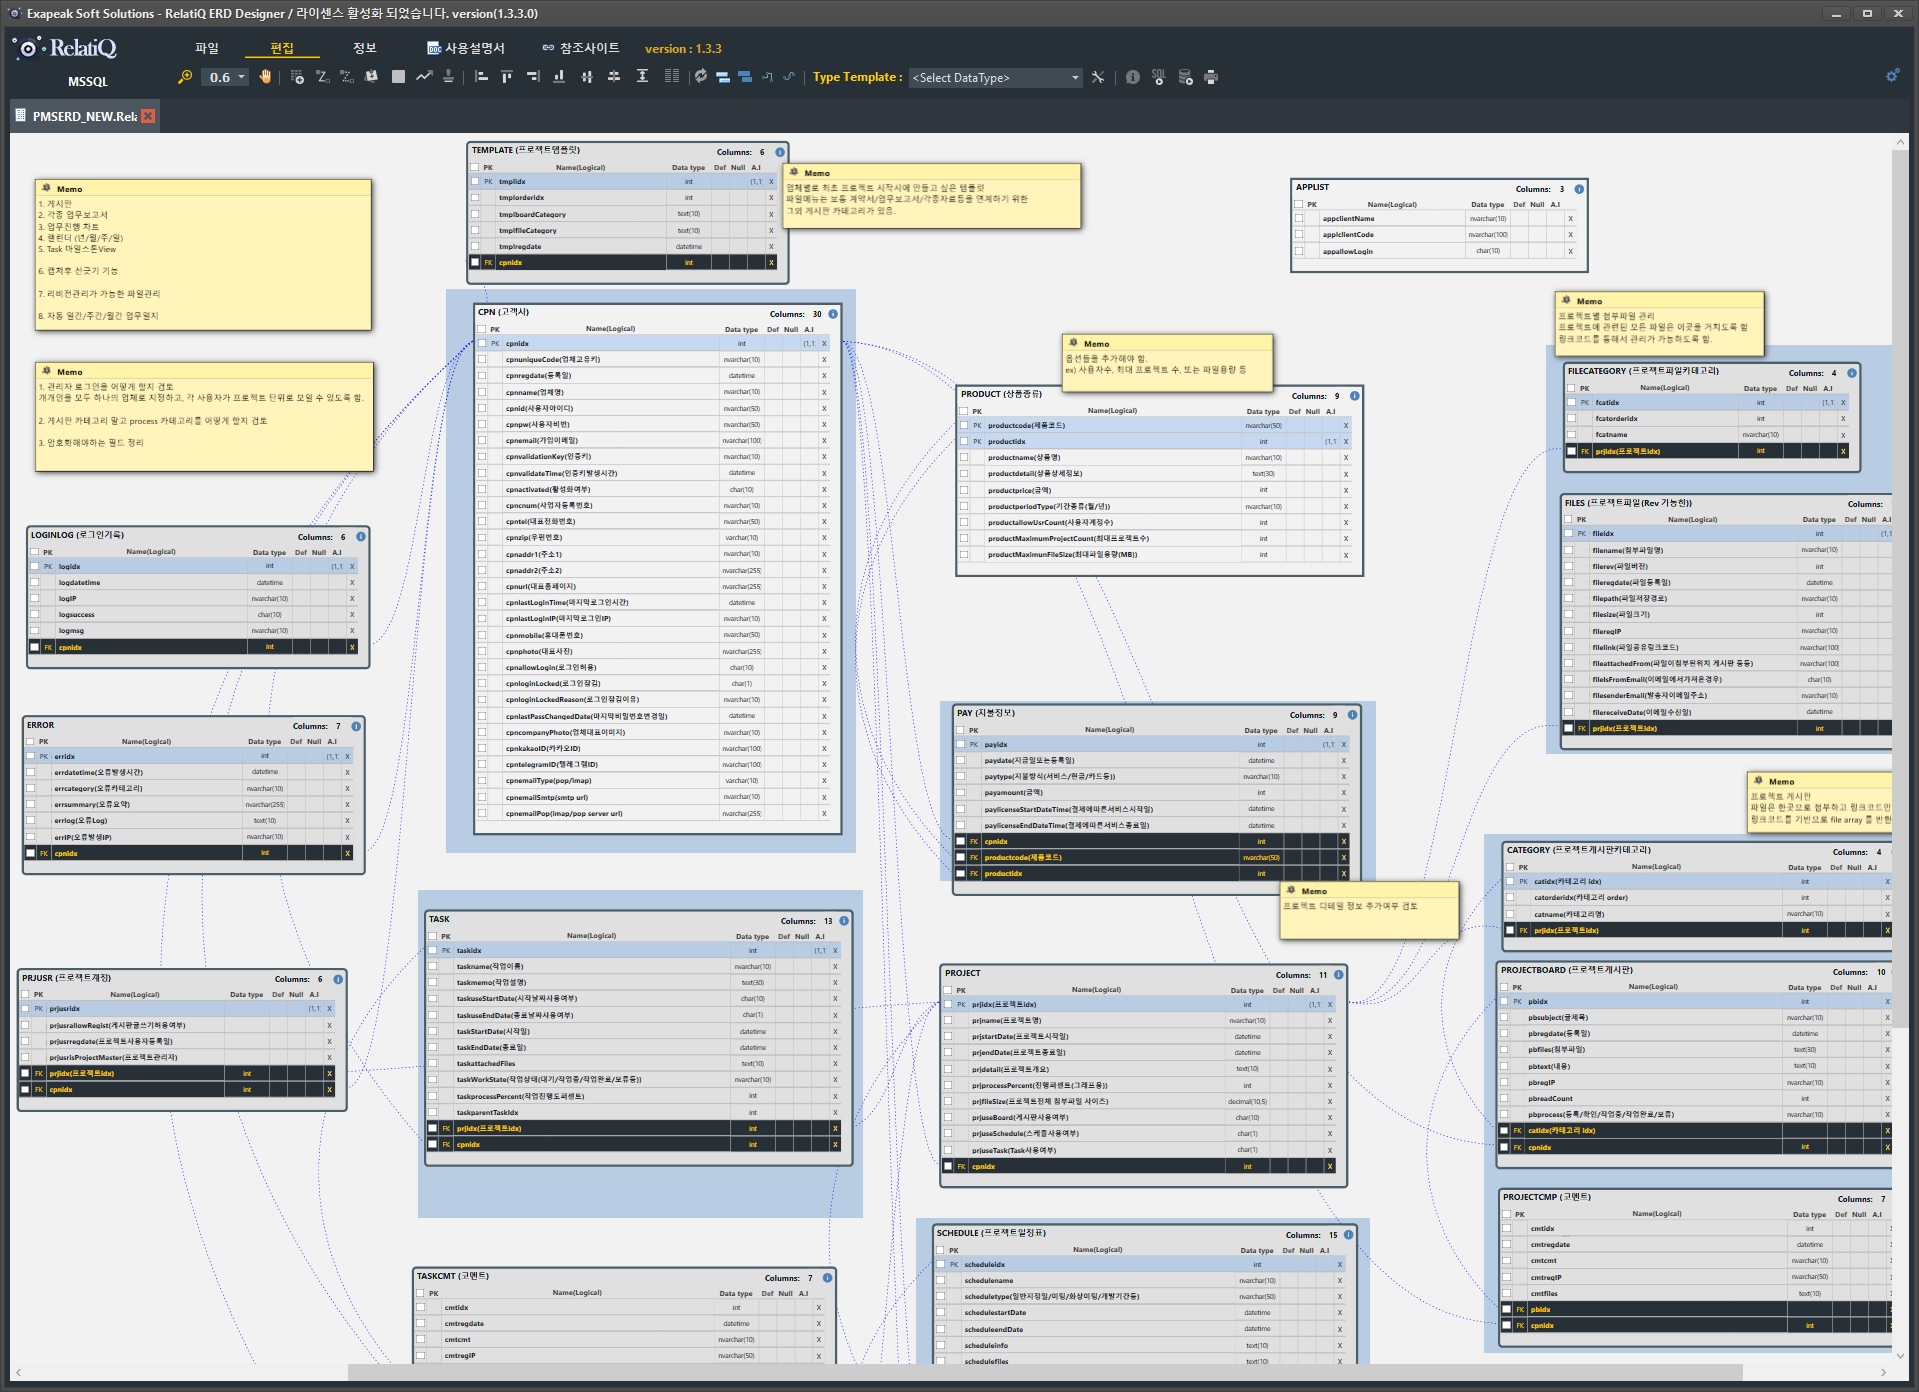Tick appclientName checkbox in APPLIST table
Viewport: 1919px width, 1392px height.
coord(1299,218)
